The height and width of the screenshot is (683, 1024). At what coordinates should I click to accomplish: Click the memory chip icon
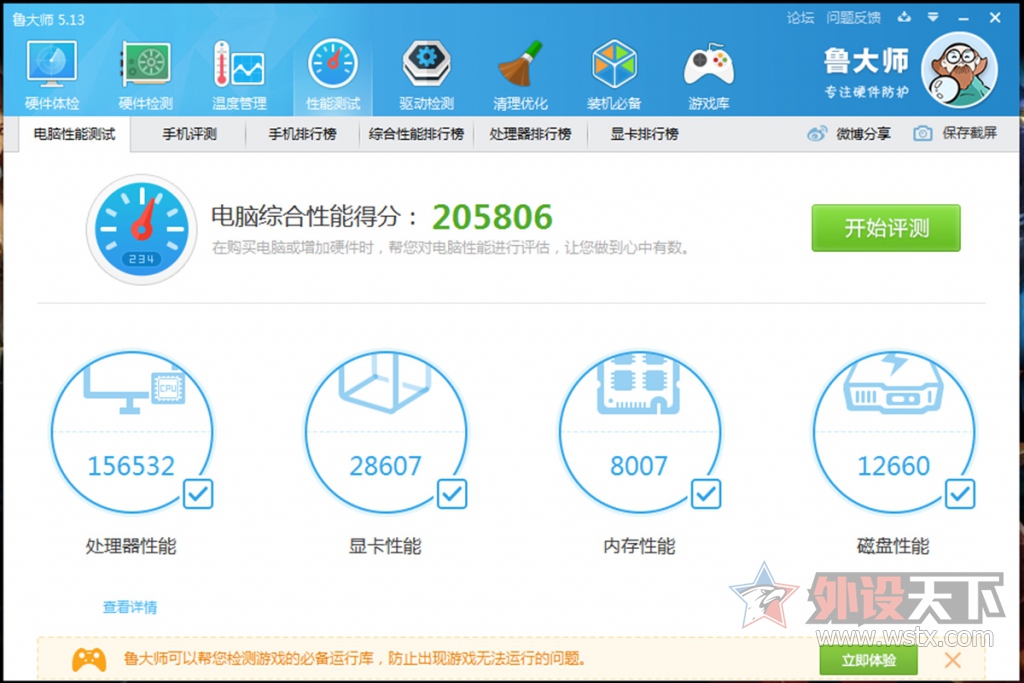point(639,385)
